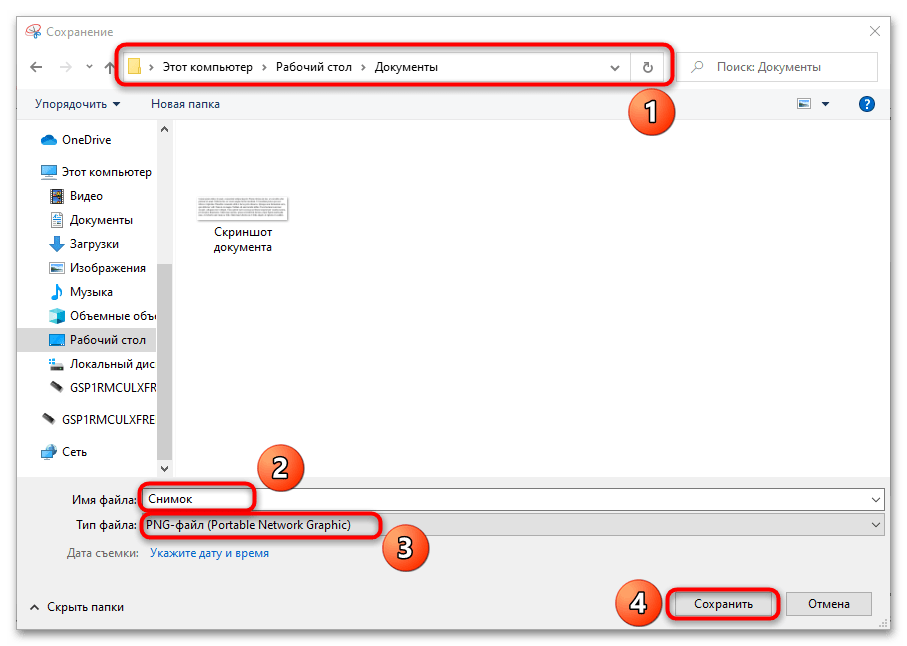Open the Help question mark icon

pos(867,104)
